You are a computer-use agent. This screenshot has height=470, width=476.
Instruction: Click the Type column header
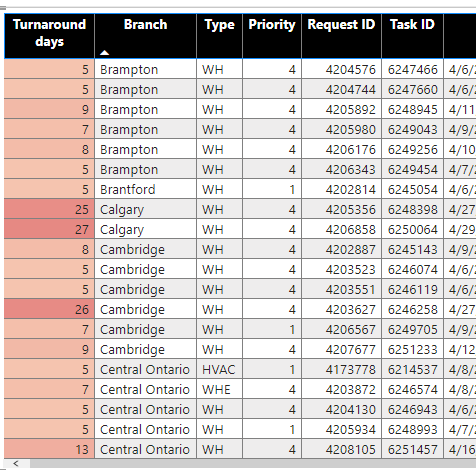(x=220, y=36)
